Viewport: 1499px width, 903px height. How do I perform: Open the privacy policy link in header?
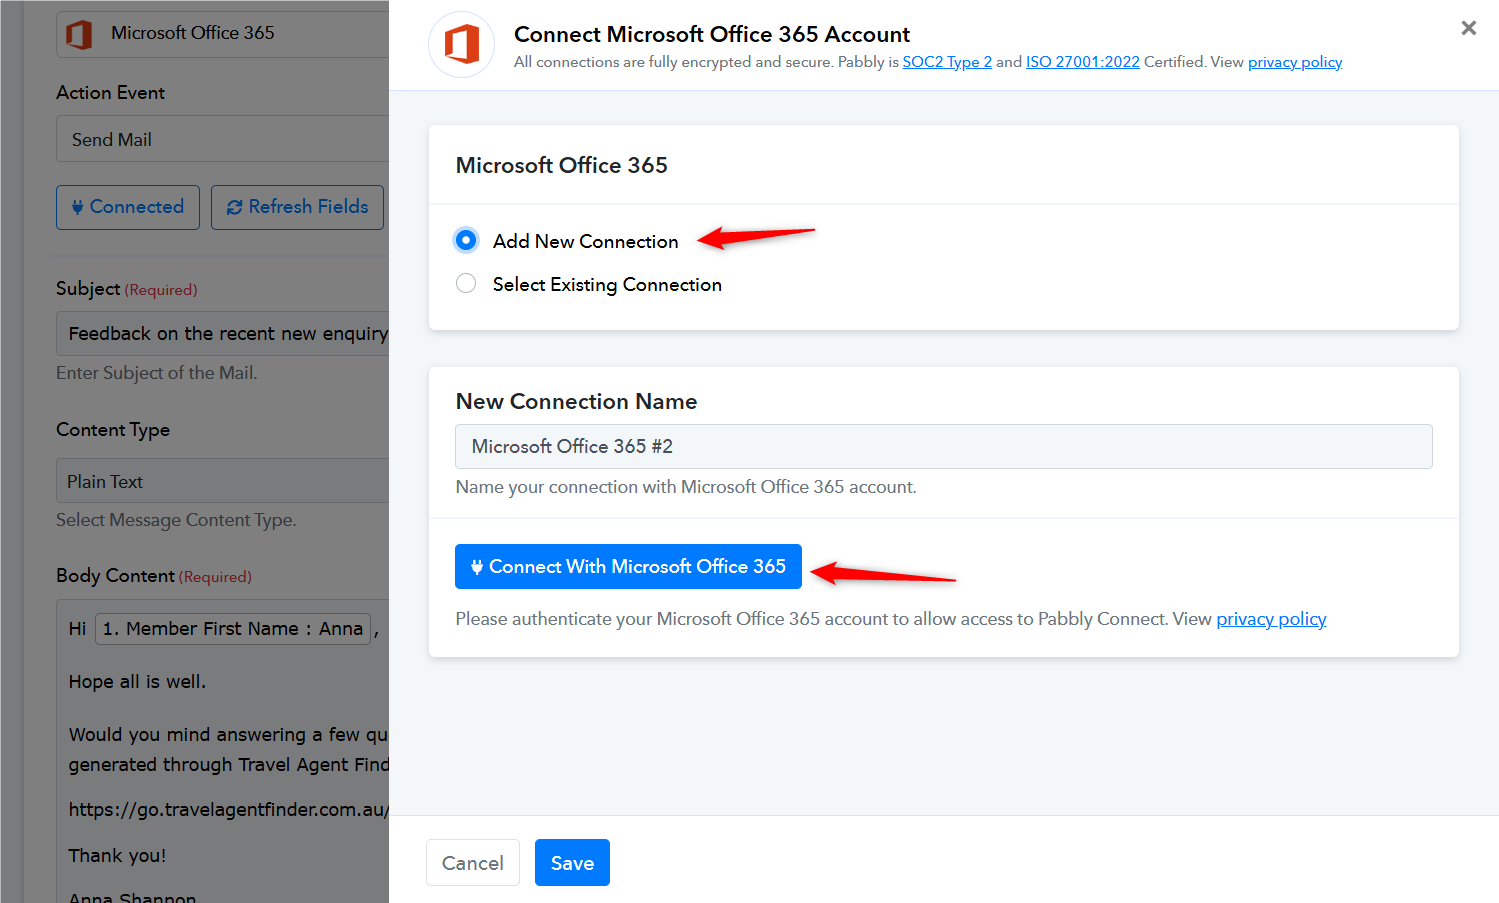[1294, 62]
